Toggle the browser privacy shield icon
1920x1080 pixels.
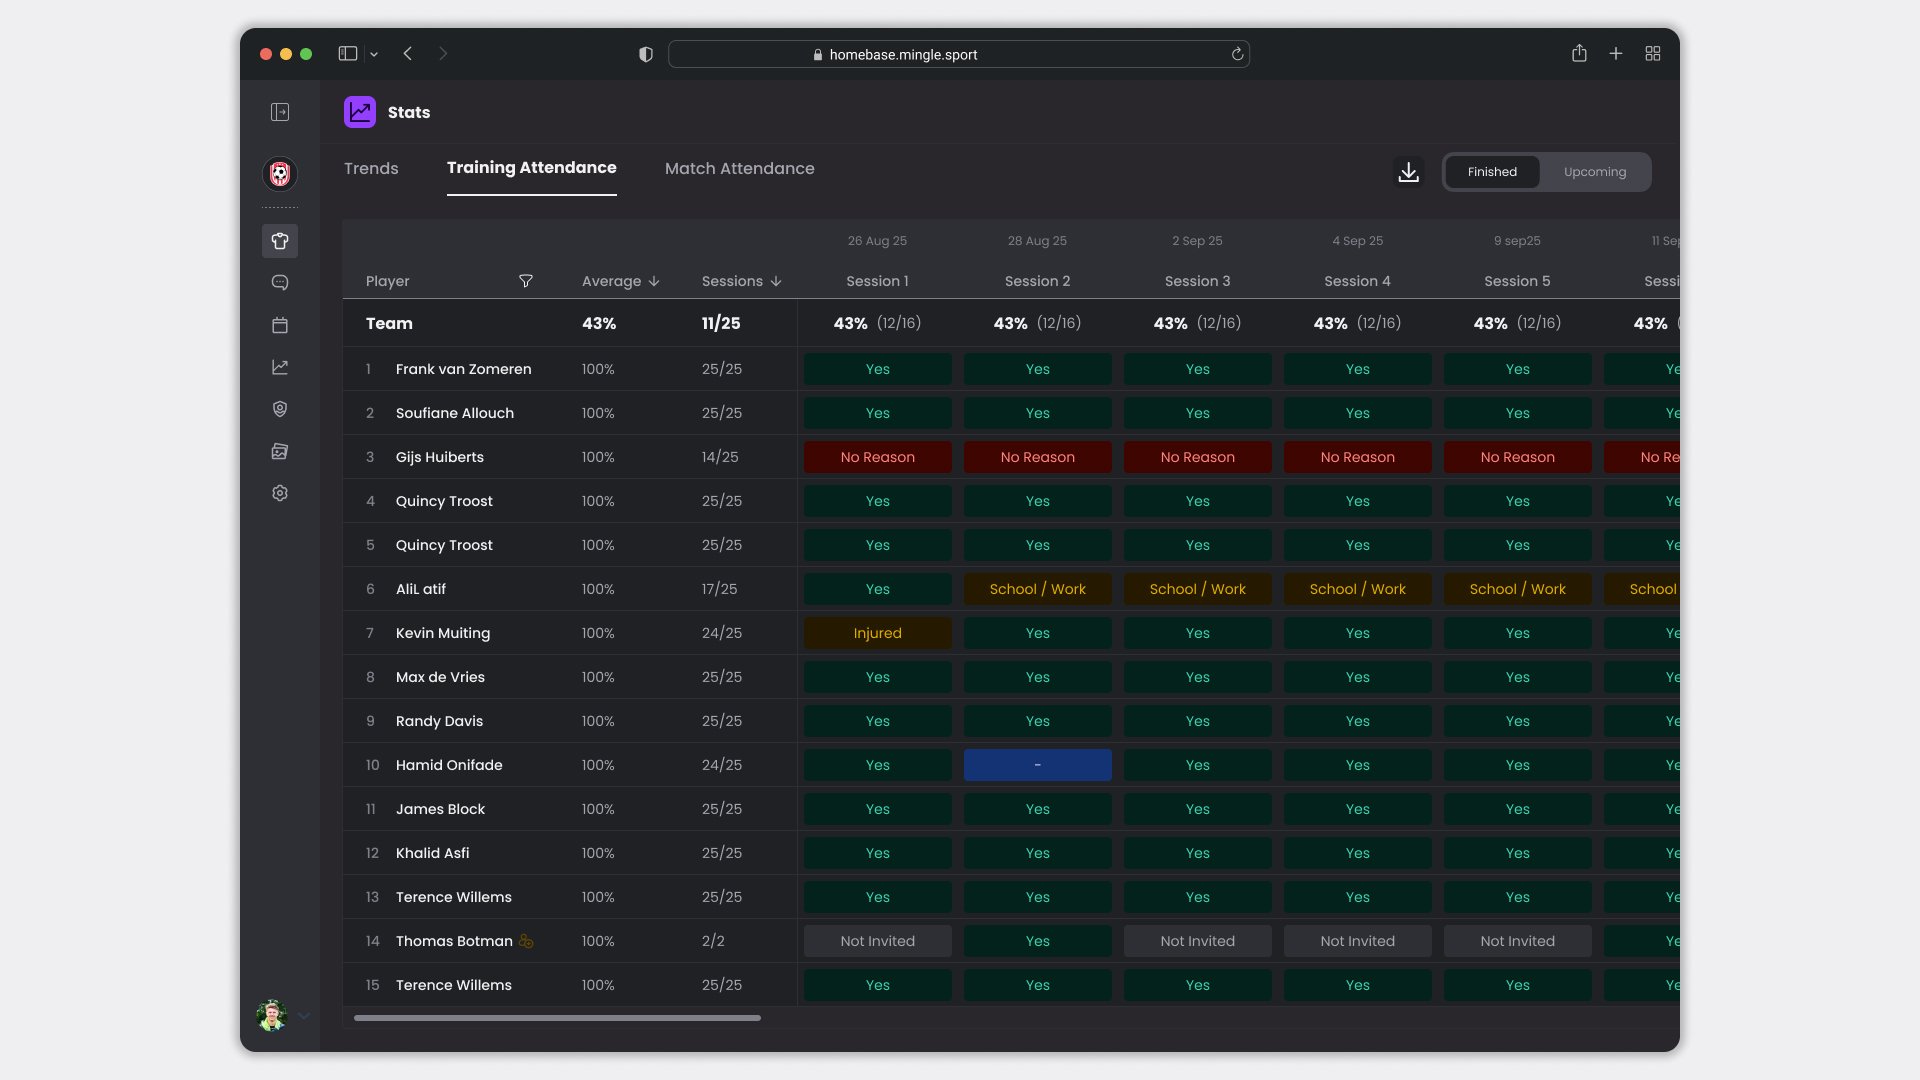click(x=646, y=54)
